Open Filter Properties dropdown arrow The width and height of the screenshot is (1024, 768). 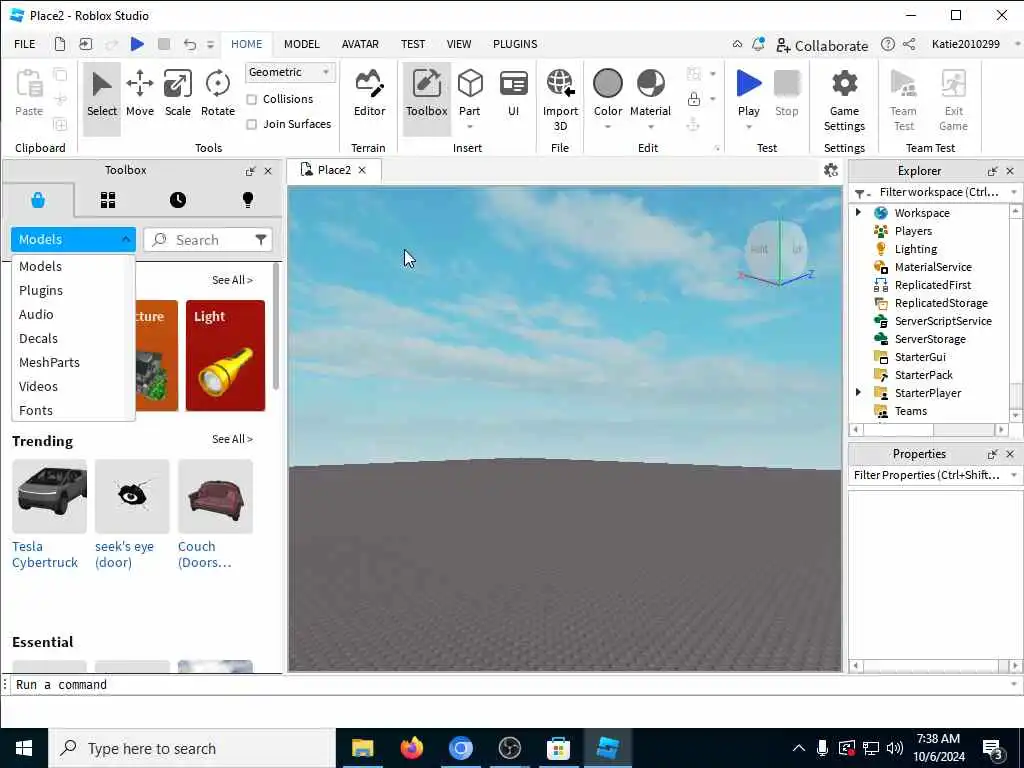coord(1014,475)
